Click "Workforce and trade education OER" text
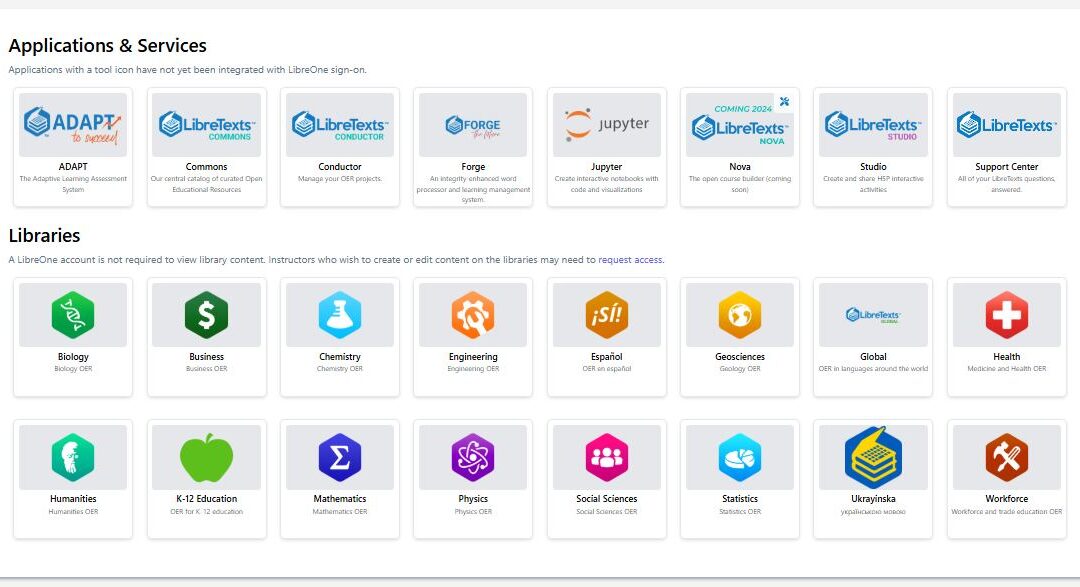The image size is (1080, 587). point(1006,511)
